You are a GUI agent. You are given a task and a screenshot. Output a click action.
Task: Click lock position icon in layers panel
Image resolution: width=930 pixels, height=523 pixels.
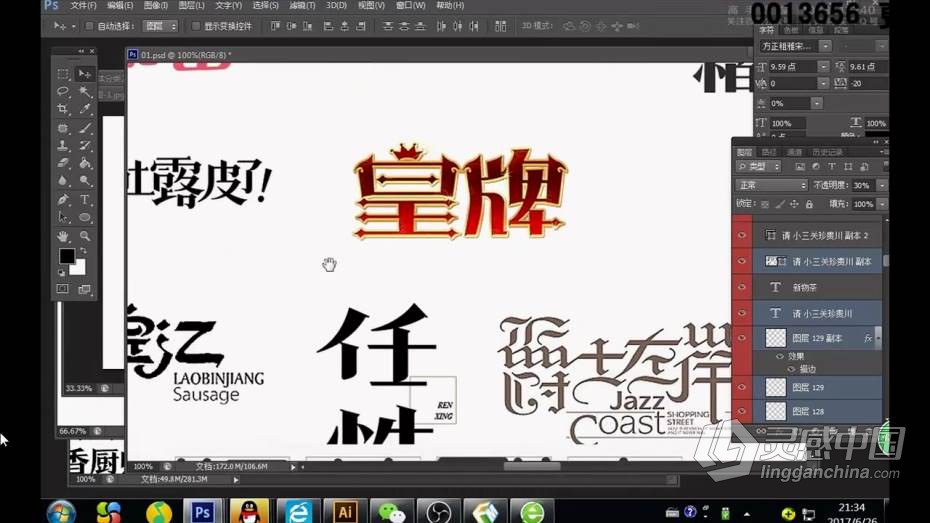coord(794,205)
